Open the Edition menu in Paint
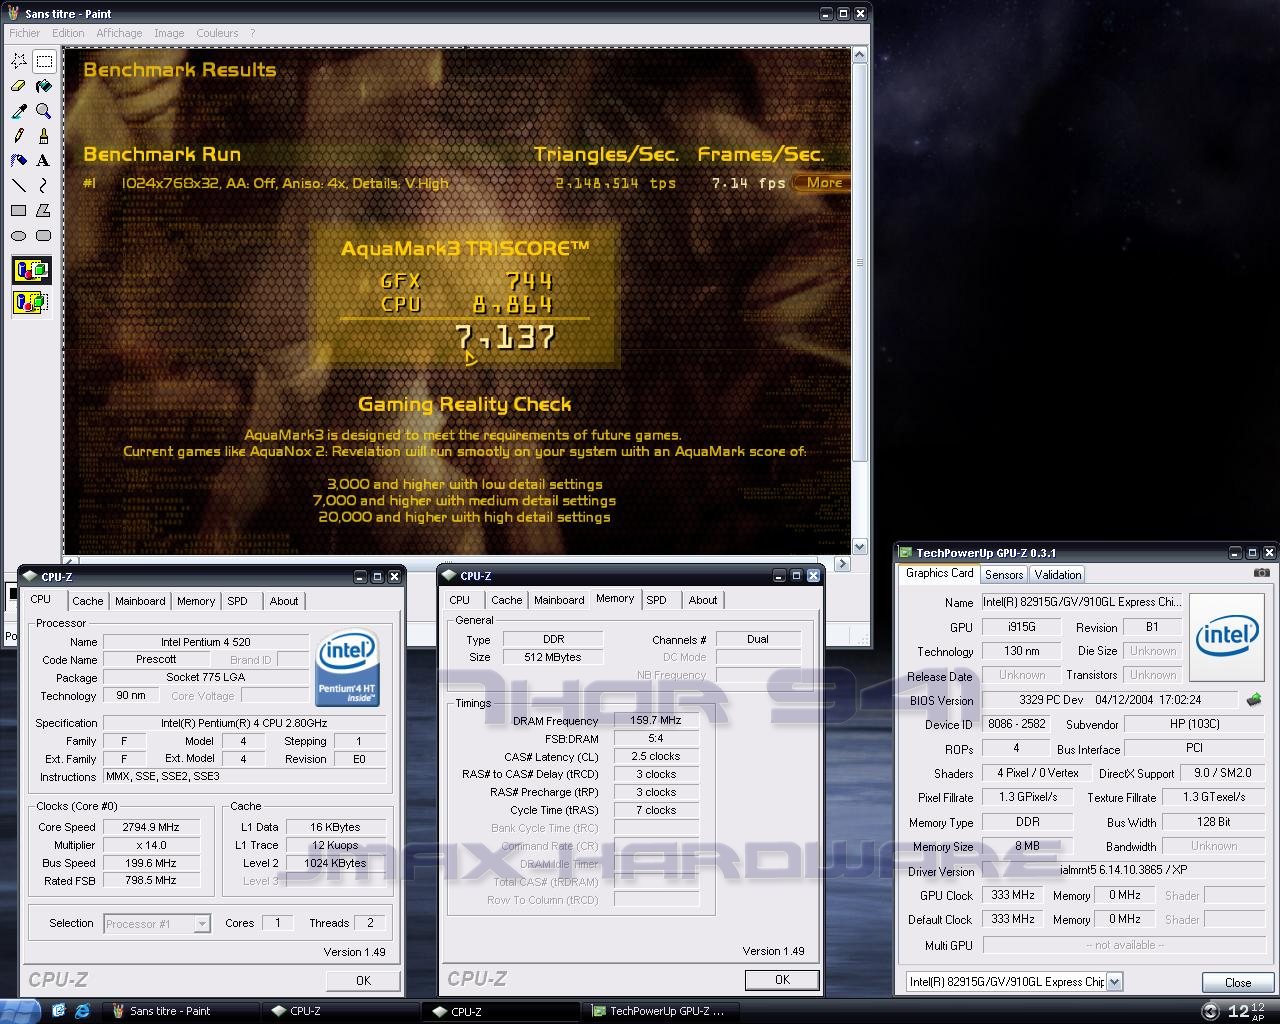Screen dimensions: 1280x1024 pyautogui.click(x=68, y=33)
